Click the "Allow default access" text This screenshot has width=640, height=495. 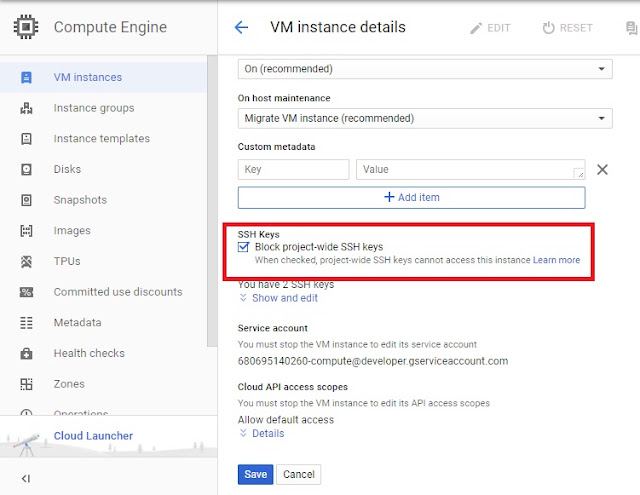coord(286,420)
